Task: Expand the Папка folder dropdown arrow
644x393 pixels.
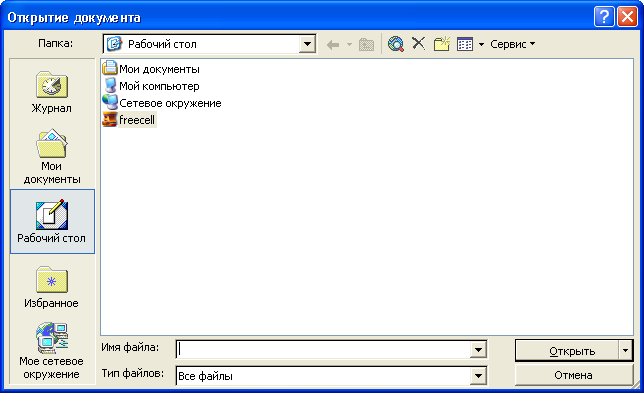Action: coord(307,44)
